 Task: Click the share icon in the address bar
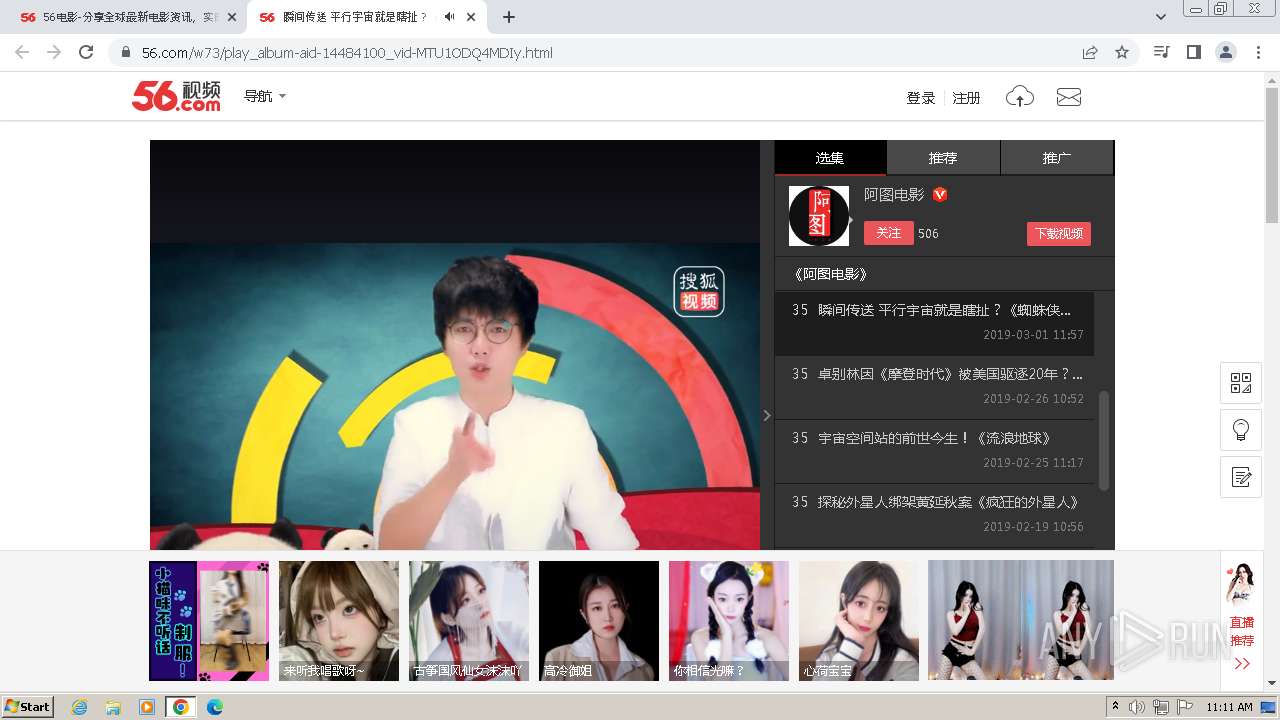[x=1090, y=52]
